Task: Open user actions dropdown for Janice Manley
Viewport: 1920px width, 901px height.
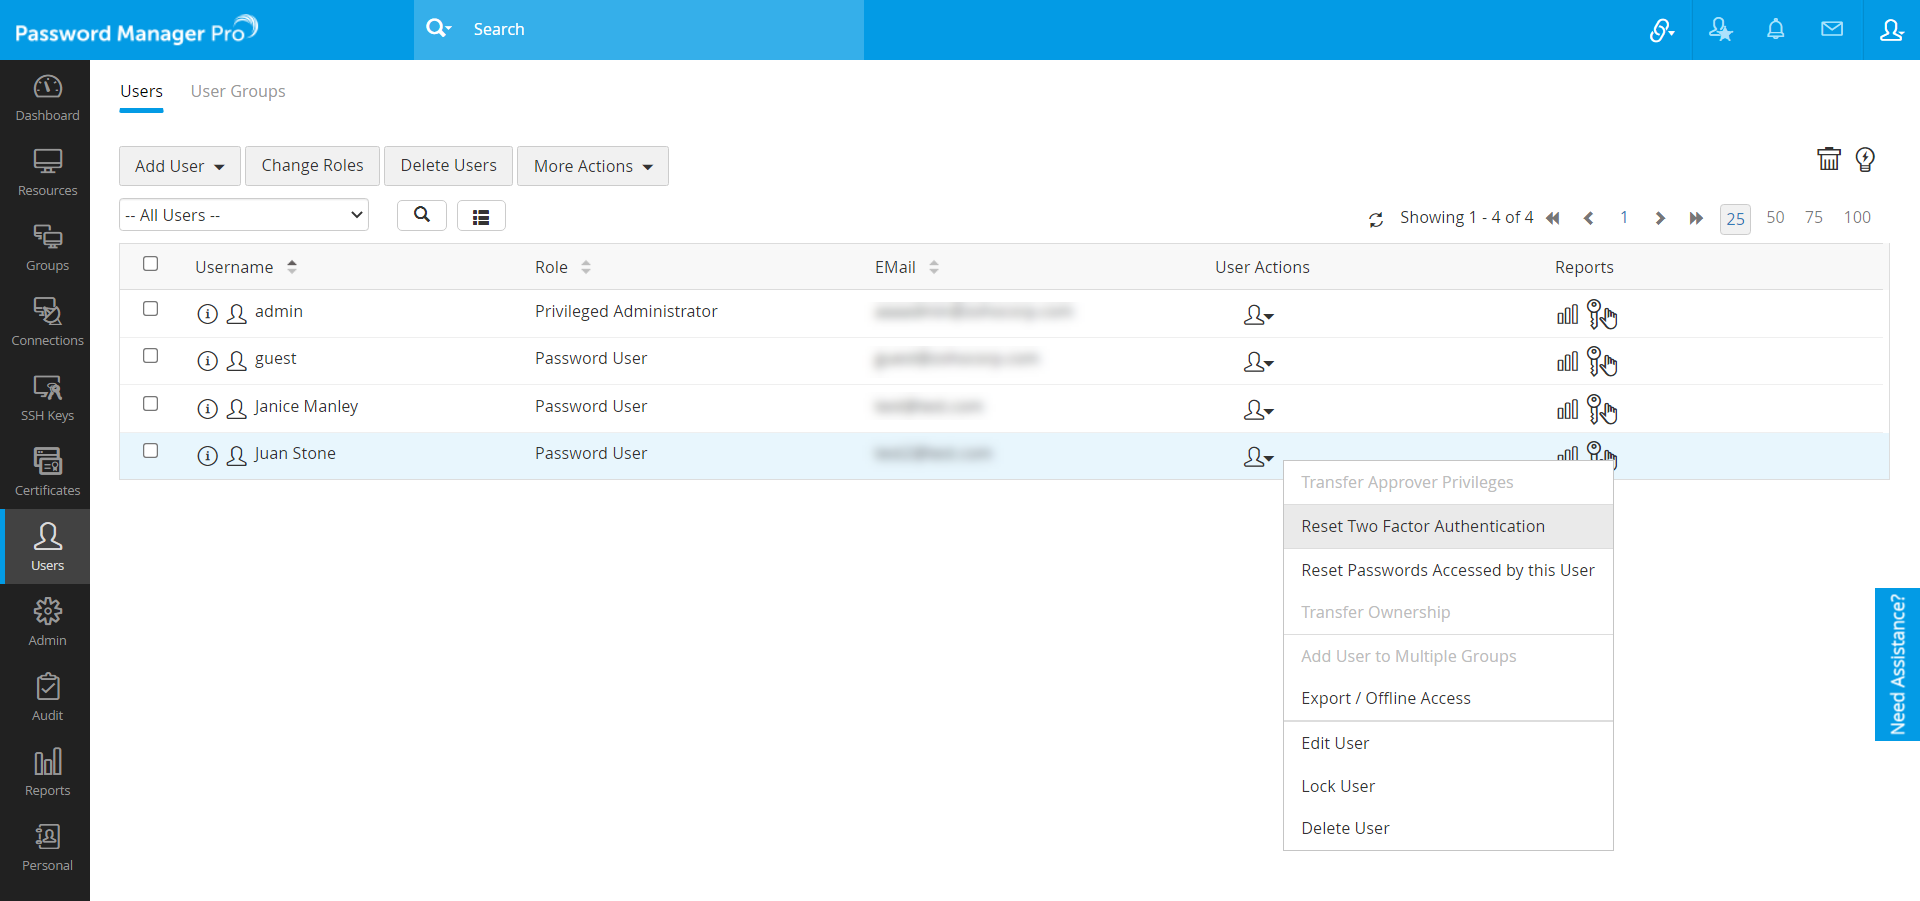Action: tap(1258, 411)
